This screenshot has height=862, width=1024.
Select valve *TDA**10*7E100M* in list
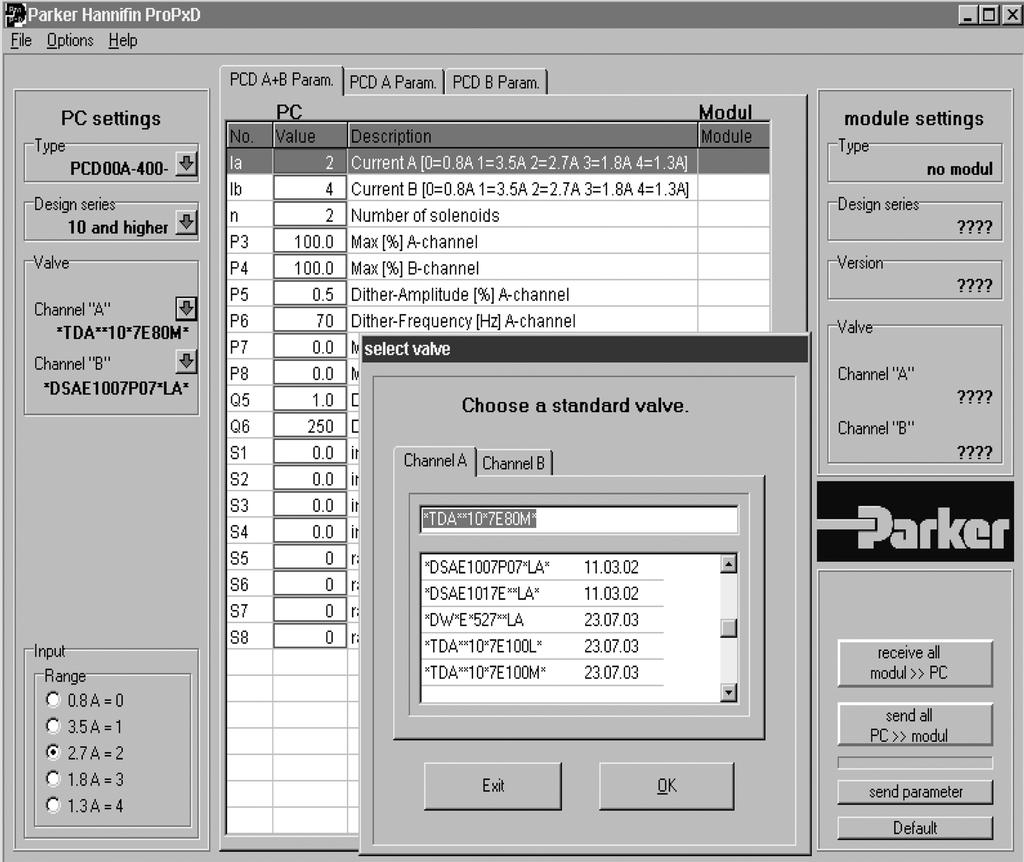tap(542, 673)
